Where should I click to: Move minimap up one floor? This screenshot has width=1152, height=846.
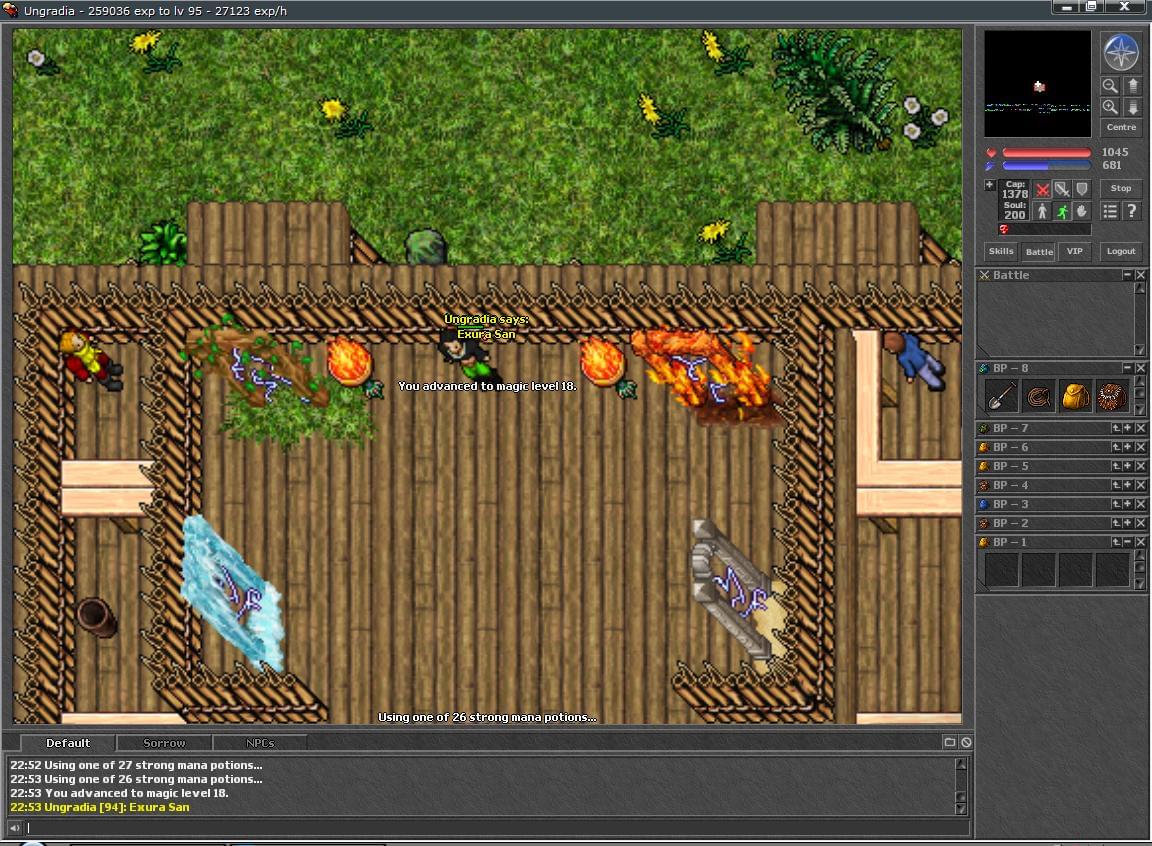(x=1133, y=86)
